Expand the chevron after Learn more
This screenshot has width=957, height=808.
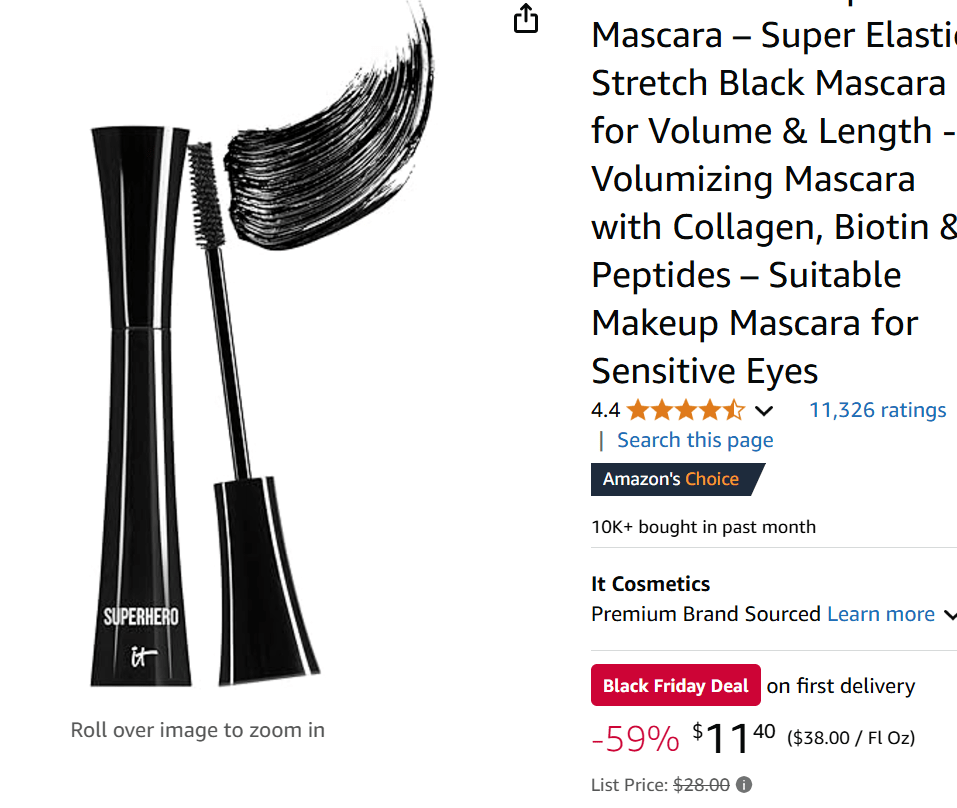(x=949, y=615)
